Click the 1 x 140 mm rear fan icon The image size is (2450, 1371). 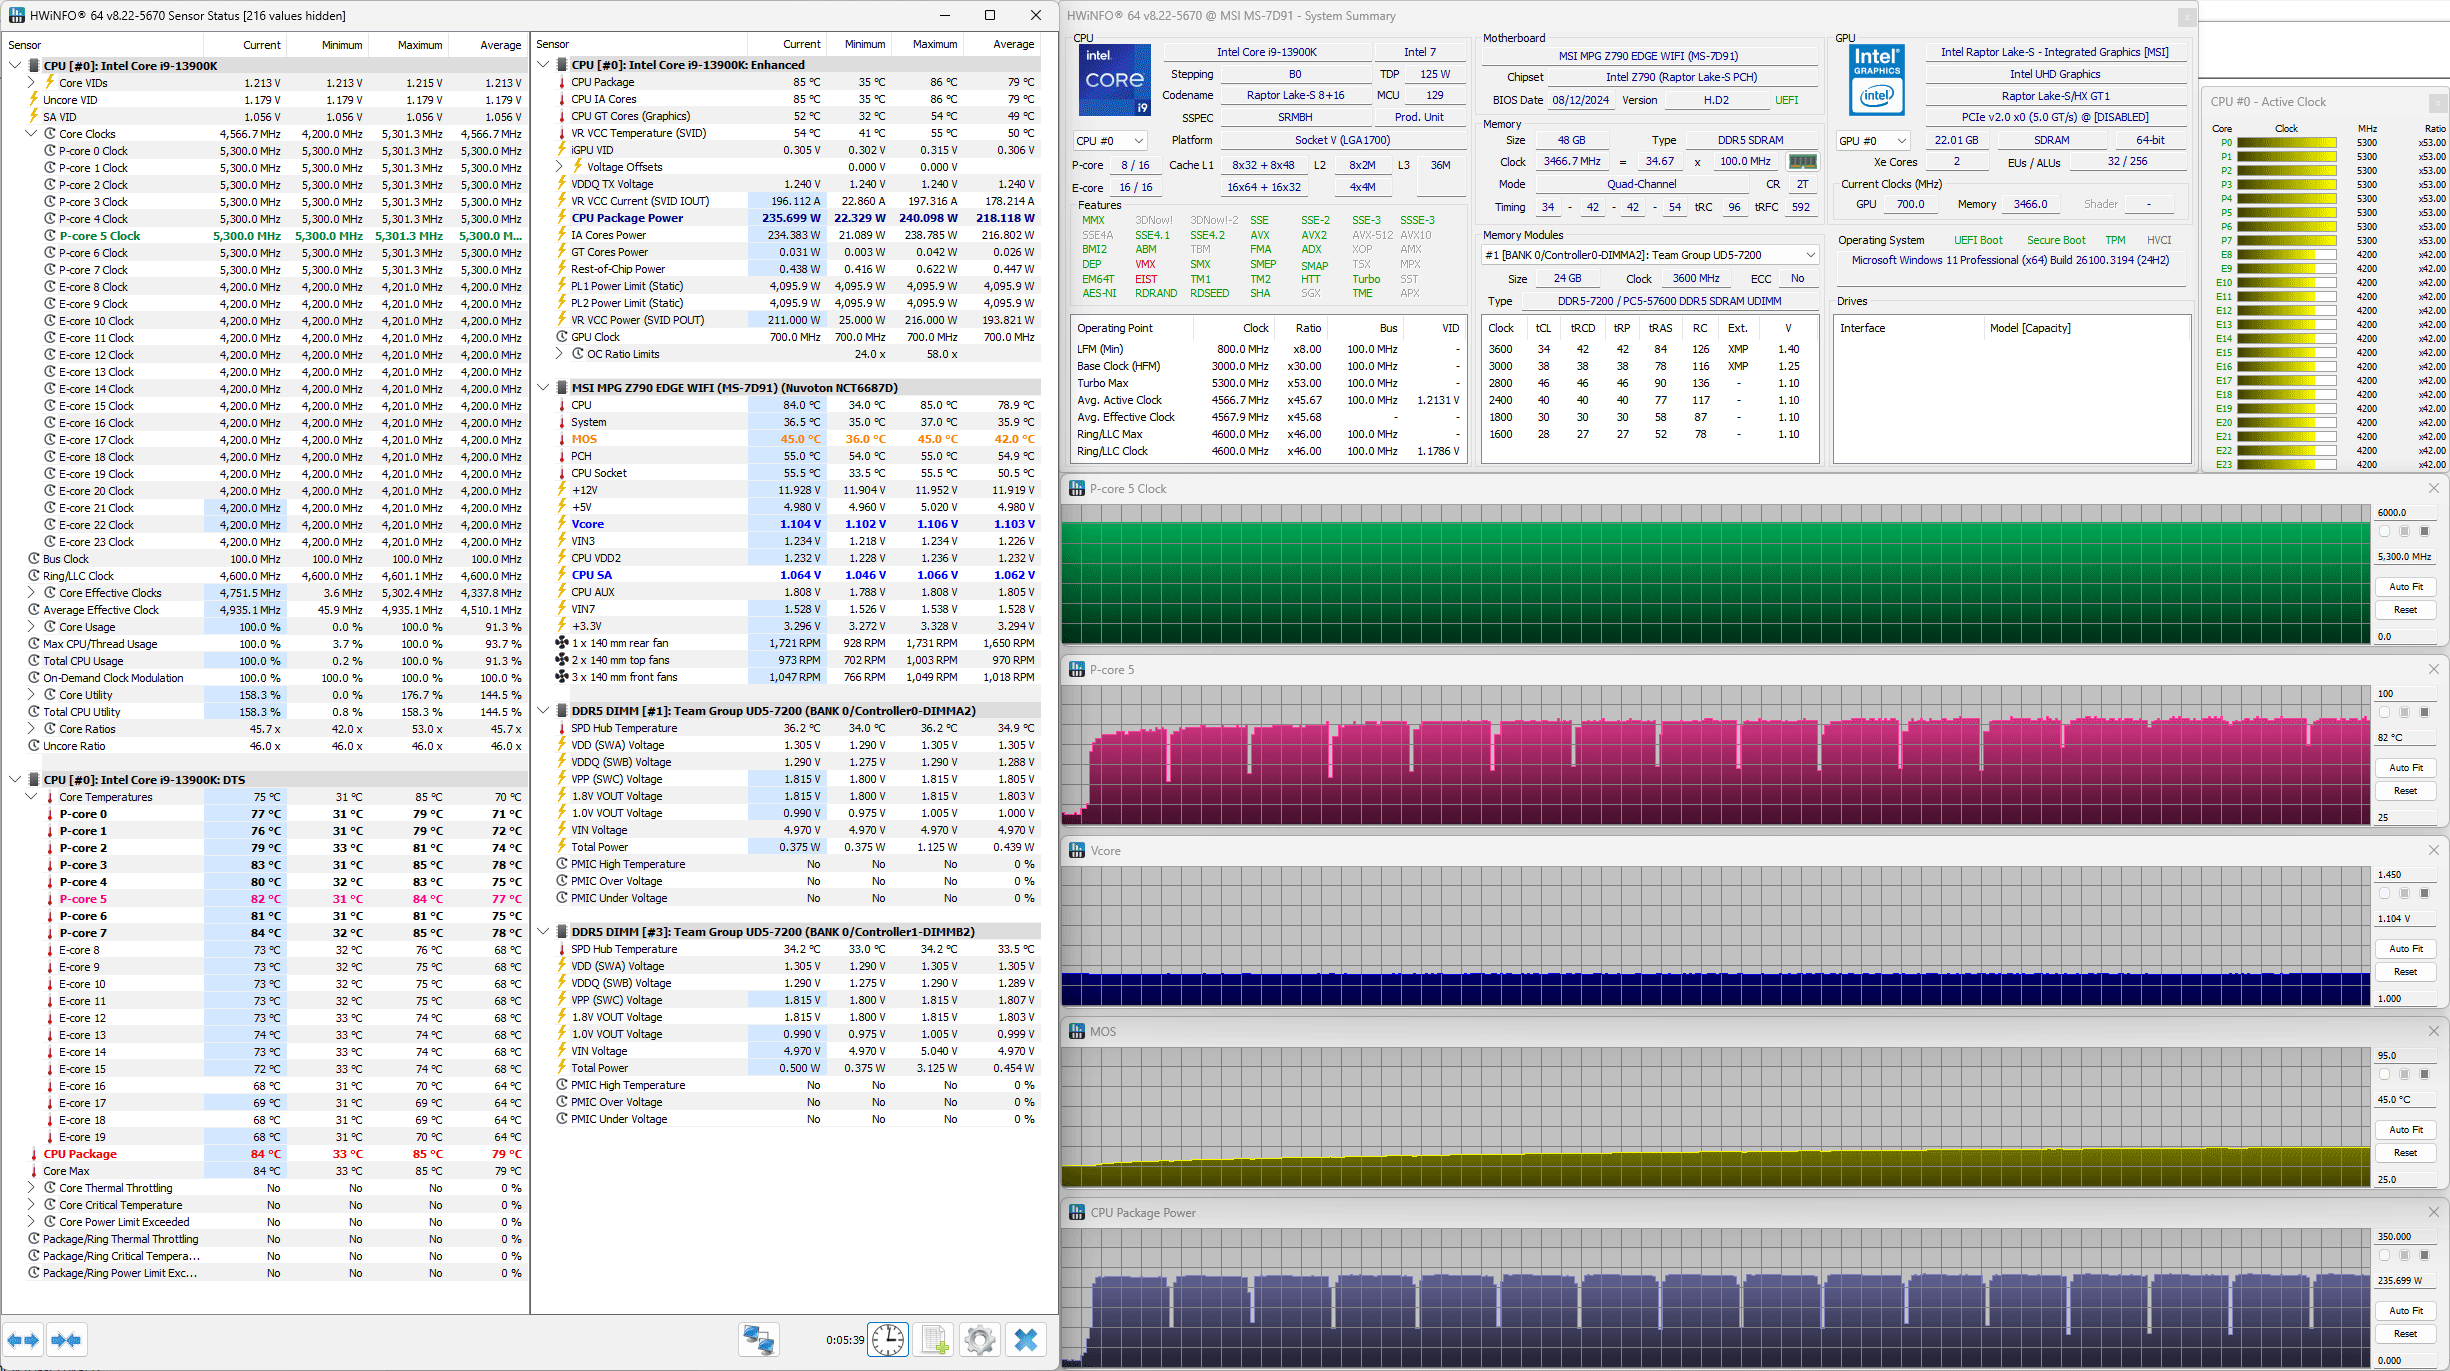[x=562, y=643]
